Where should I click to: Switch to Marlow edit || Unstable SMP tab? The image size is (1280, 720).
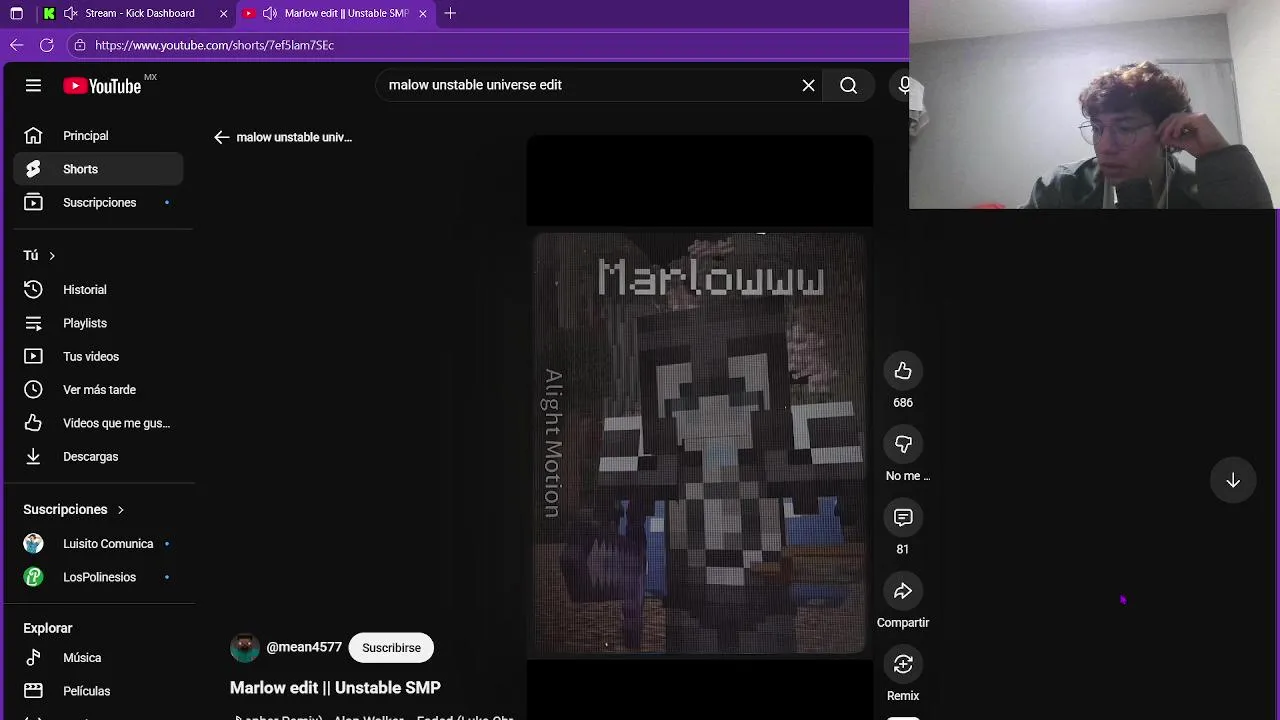click(345, 13)
